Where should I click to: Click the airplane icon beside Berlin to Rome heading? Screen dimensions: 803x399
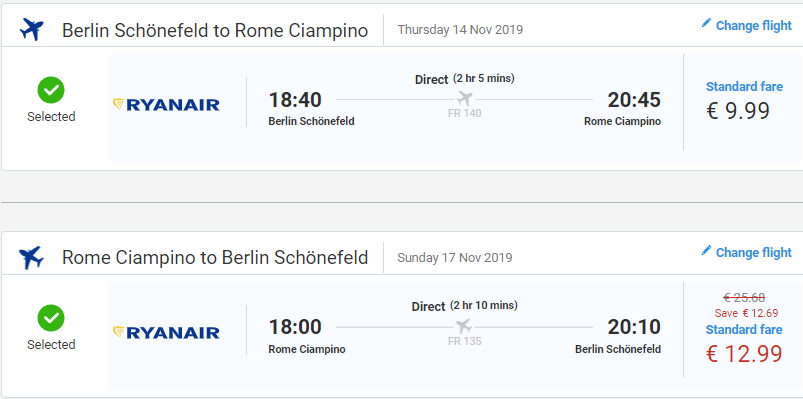tap(32, 30)
